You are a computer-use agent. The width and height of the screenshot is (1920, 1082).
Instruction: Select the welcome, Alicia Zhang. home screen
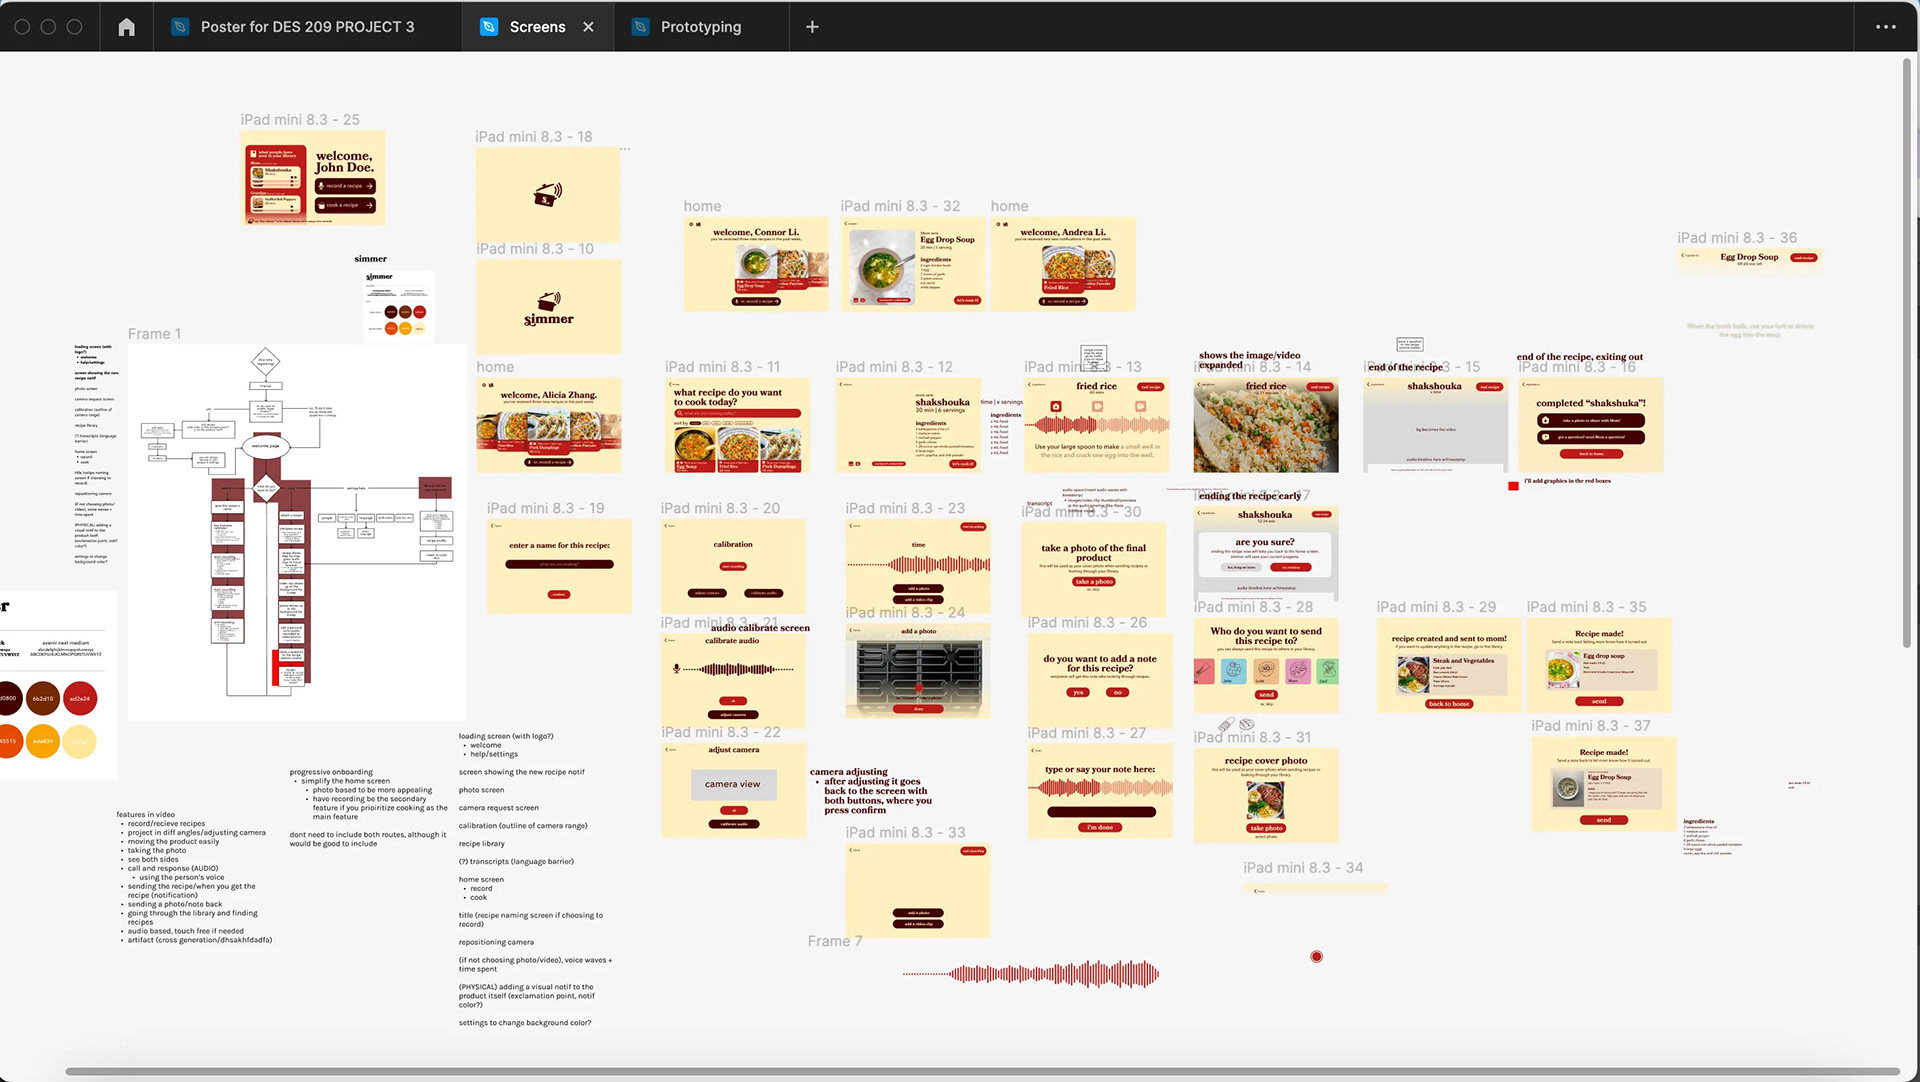tap(548, 425)
